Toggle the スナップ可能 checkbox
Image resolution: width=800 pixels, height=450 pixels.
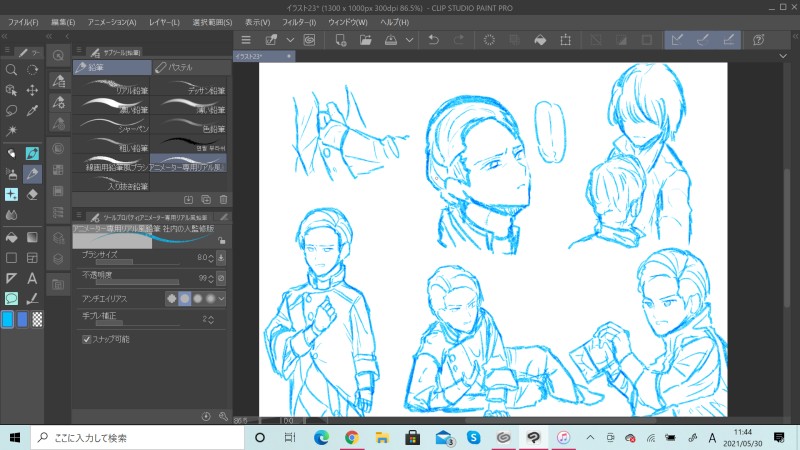pos(87,339)
